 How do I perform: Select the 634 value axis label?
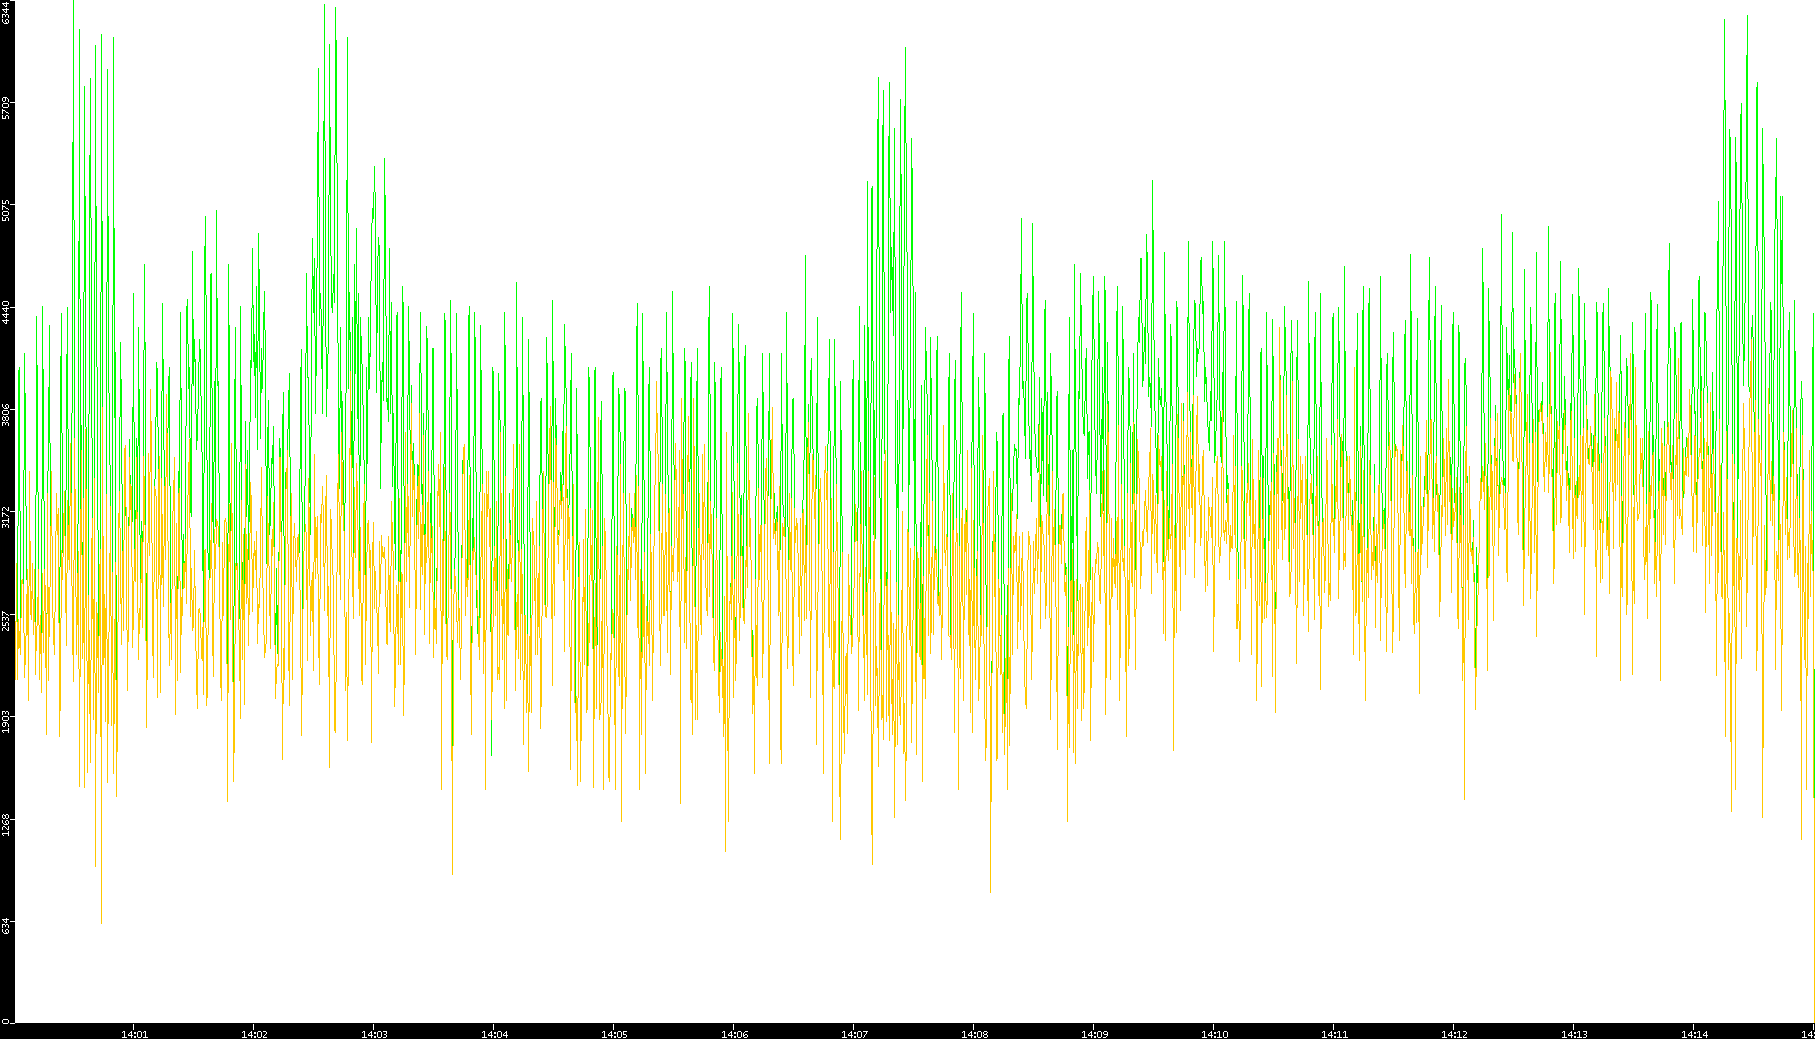click(6, 926)
